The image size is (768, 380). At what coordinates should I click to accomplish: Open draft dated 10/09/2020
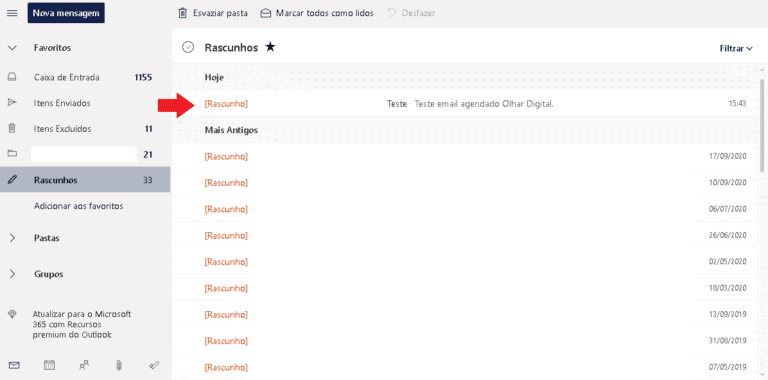point(465,183)
